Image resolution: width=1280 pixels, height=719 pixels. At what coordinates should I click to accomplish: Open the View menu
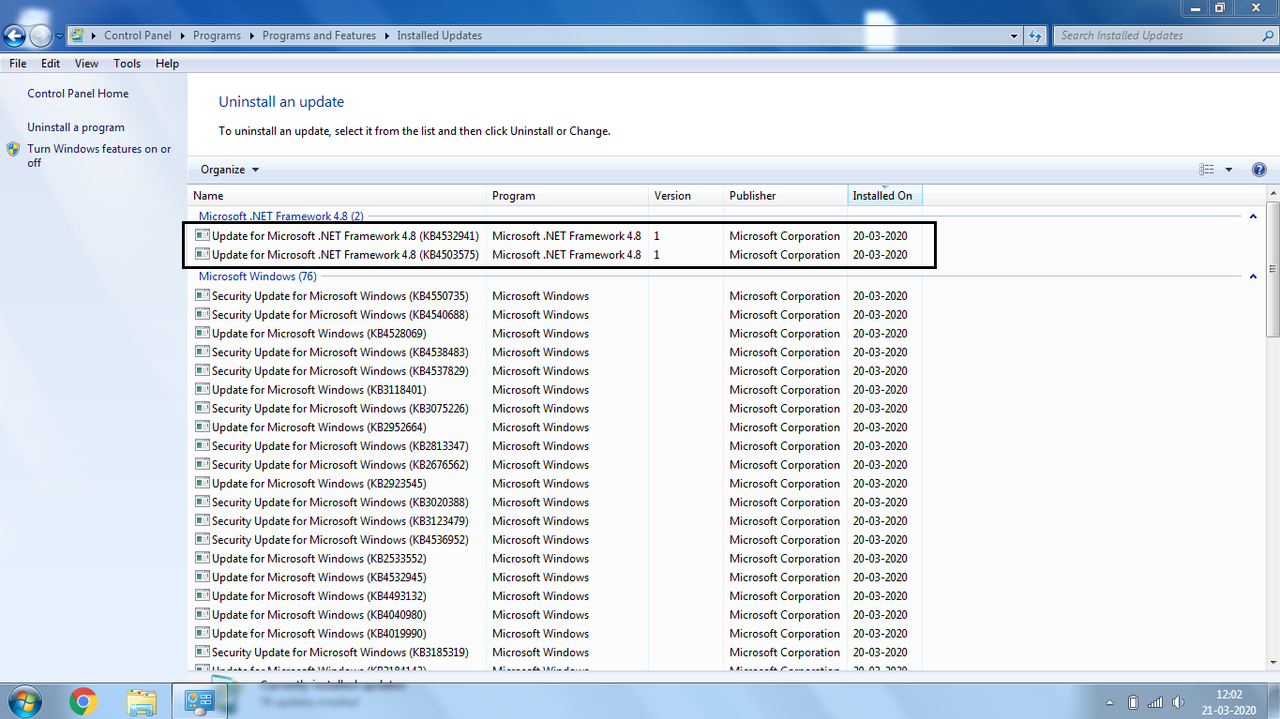pyautogui.click(x=87, y=63)
